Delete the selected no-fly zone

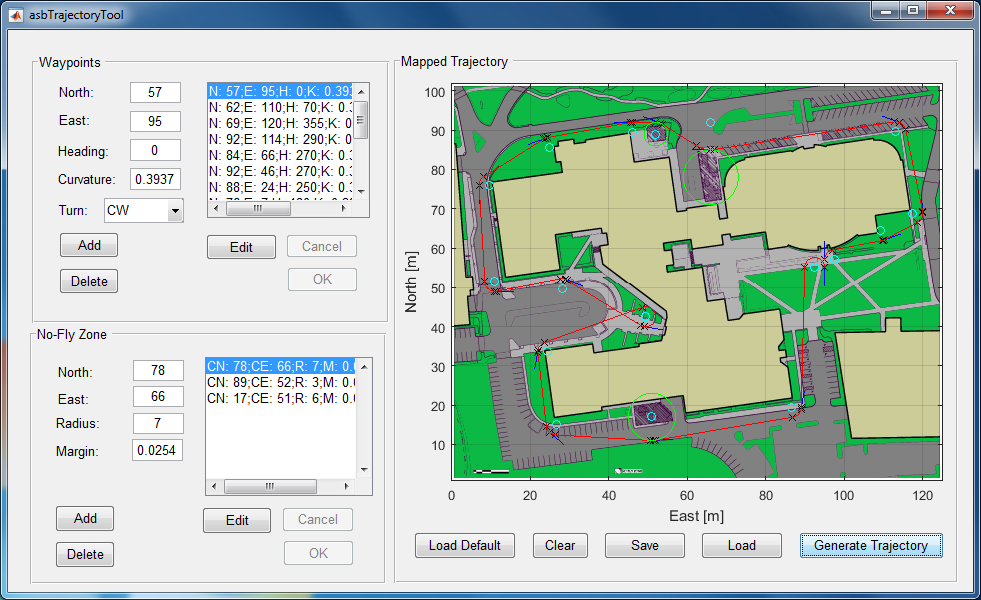(x=85, y=555)
